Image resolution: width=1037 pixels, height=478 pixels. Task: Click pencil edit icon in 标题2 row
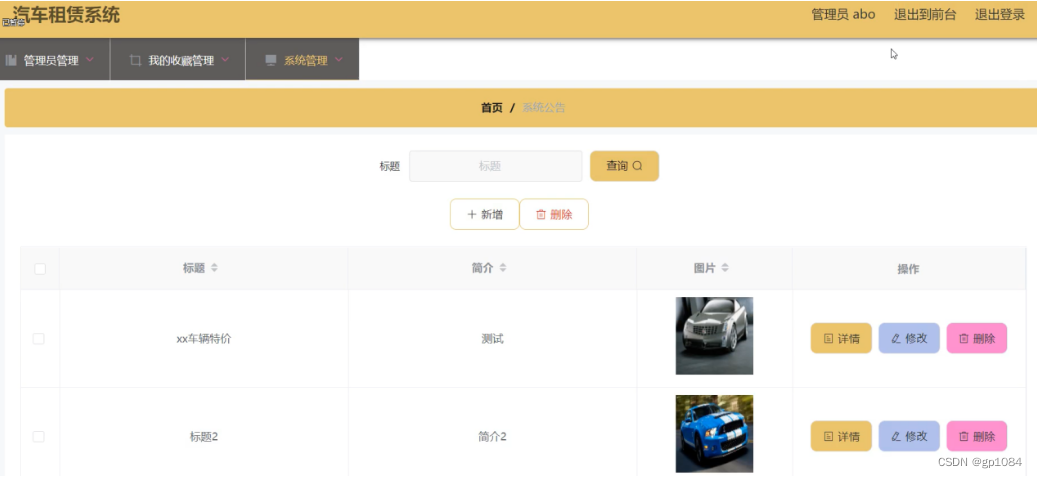896,436
